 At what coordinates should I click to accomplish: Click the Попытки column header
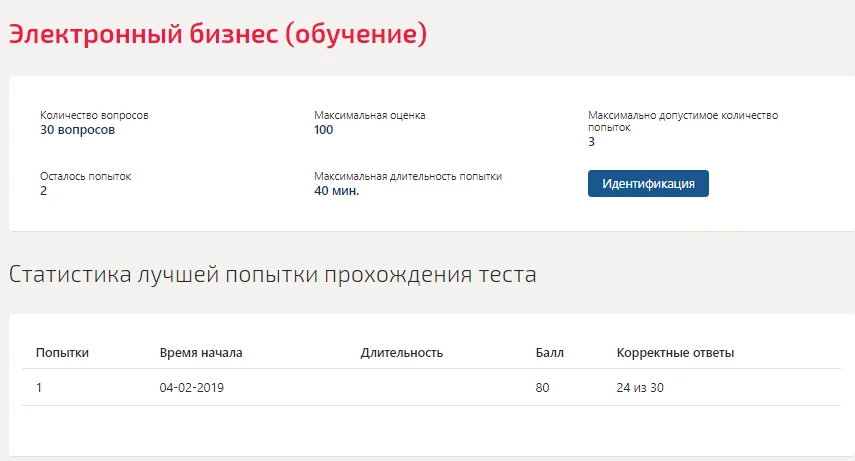pos(62,353)
